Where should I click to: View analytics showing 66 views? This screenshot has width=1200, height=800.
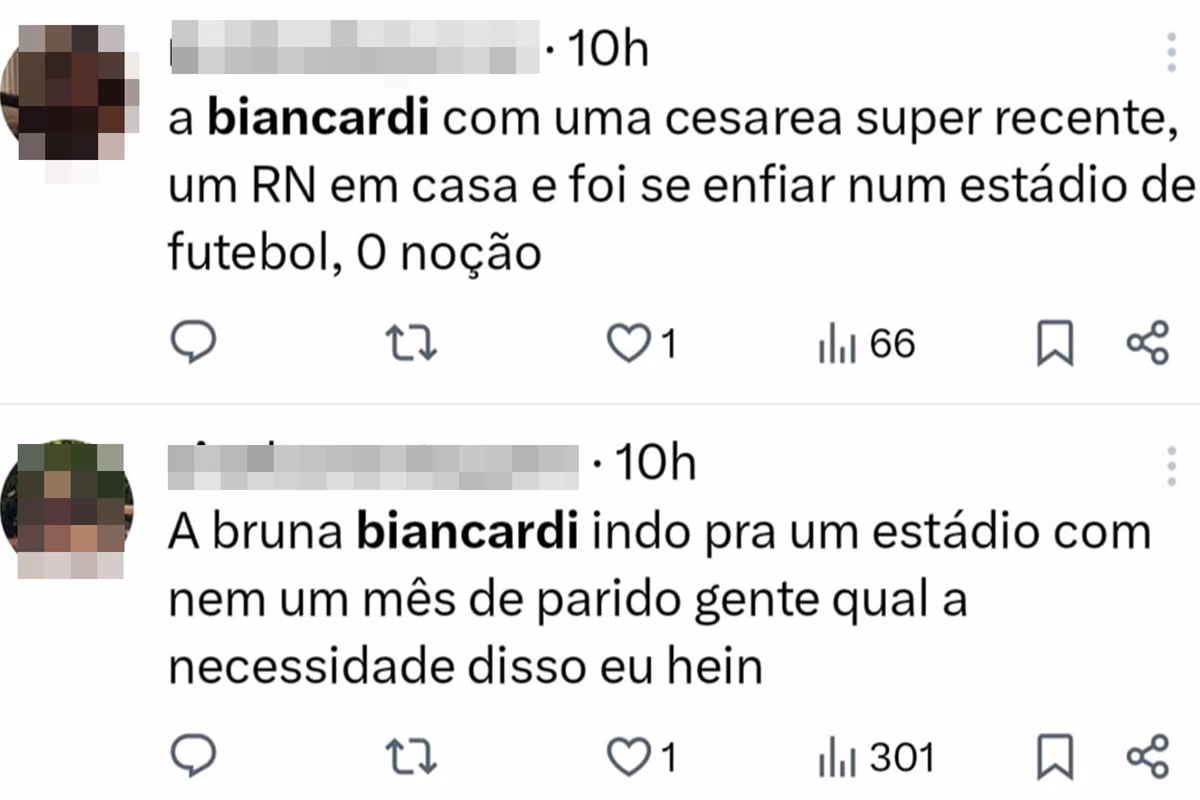866,345
